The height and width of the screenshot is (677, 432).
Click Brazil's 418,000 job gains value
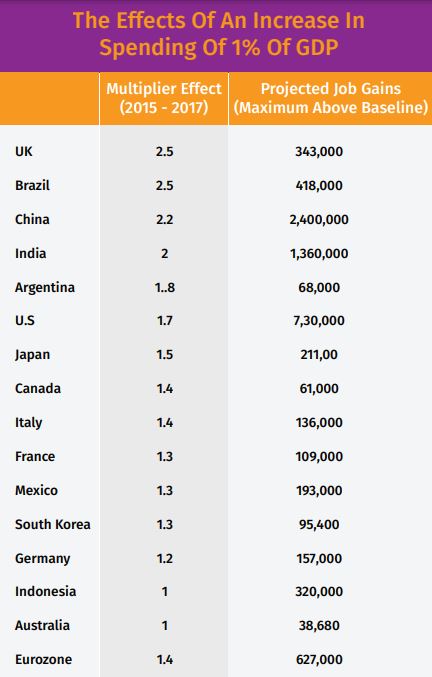[319, 186]
